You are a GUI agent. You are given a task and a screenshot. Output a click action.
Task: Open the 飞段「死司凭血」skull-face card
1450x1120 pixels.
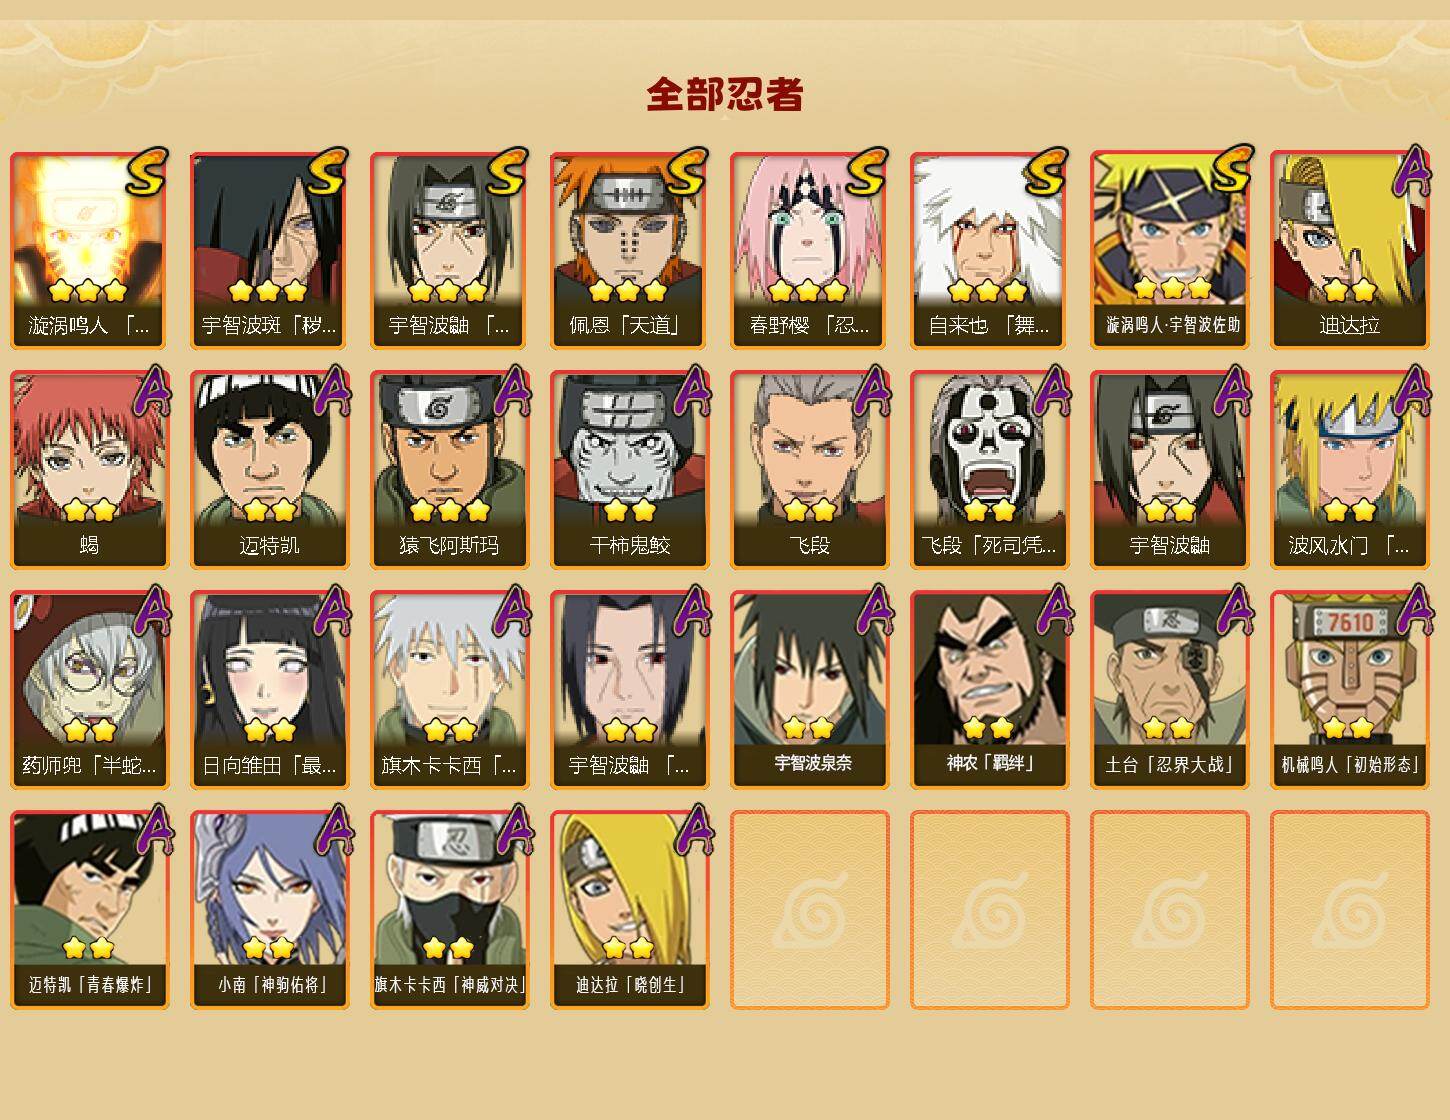pos(989,470)
